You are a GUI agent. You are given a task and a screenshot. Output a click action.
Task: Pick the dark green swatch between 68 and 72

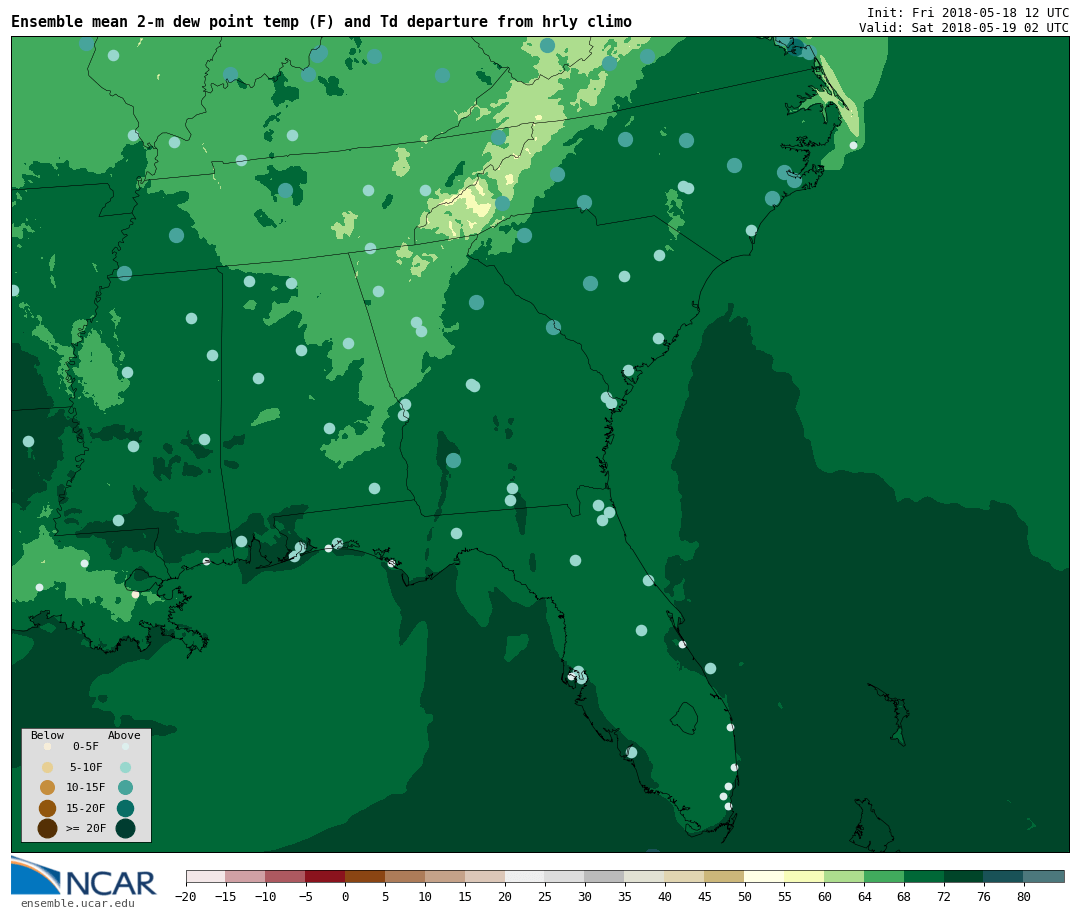[x=924, y=876]
